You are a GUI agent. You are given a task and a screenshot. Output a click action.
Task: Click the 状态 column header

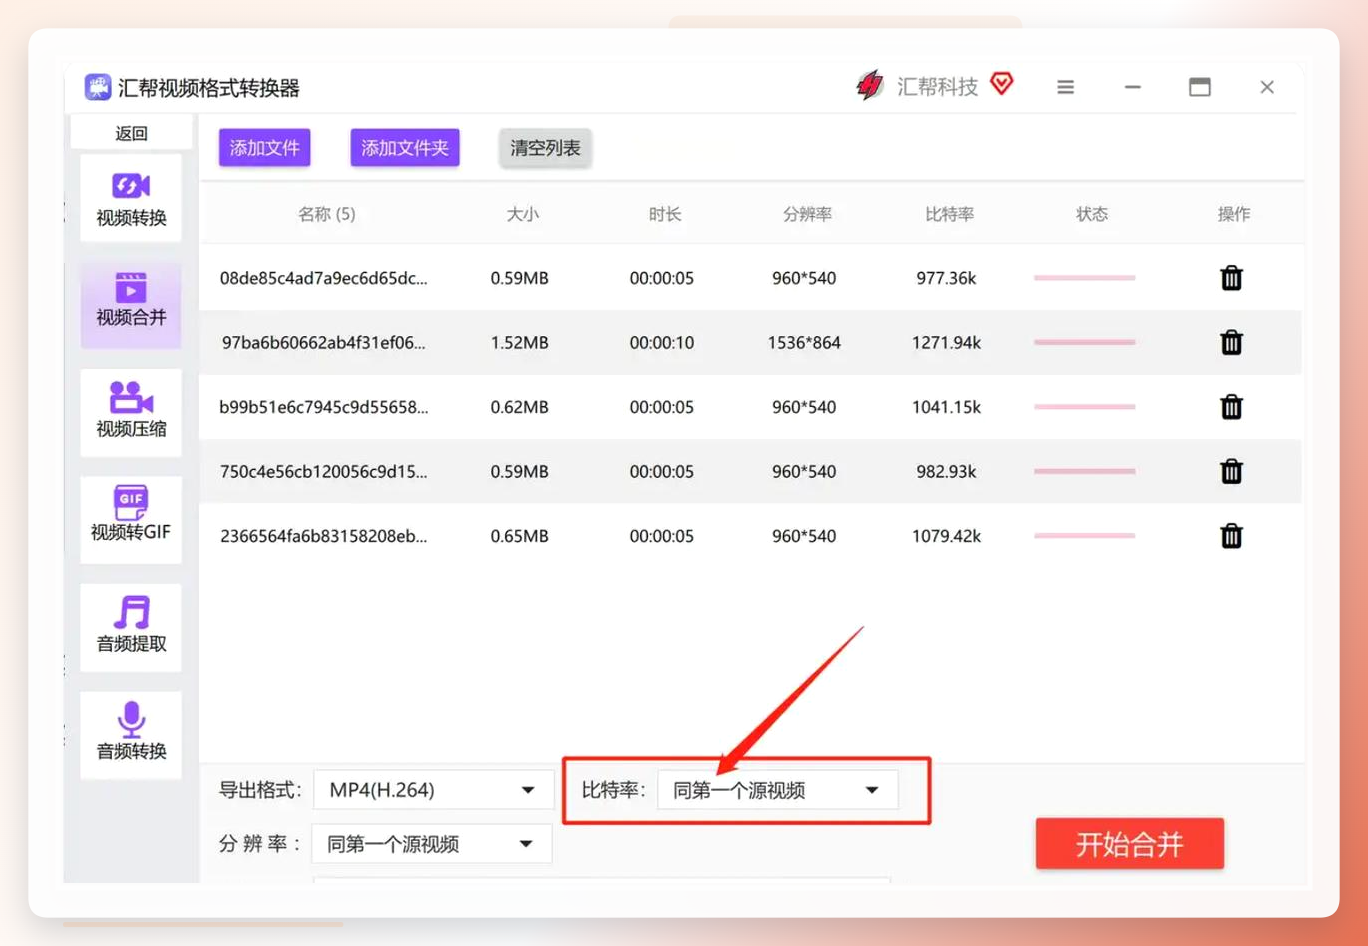click(x=1092, y=214)
